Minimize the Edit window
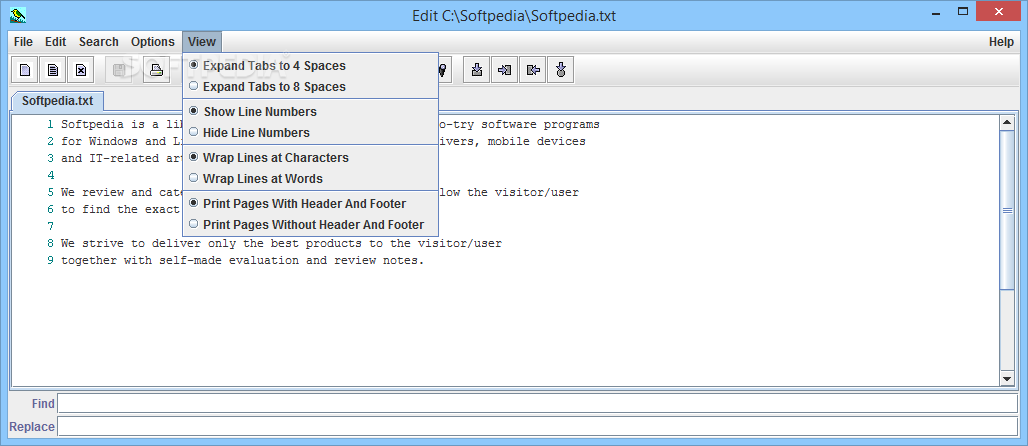This screenshot has width=1028, height=446. coord(935,13)
